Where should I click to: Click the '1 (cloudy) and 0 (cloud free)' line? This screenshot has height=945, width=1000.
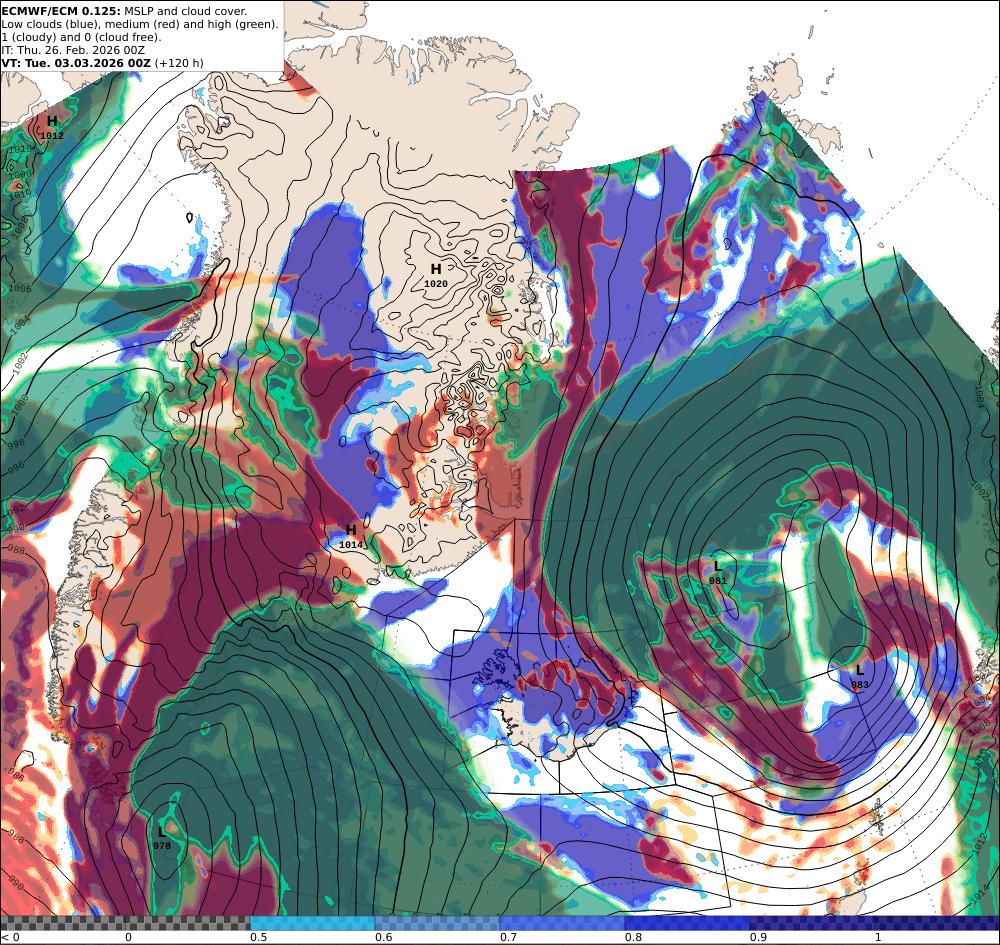coord(82,37)
